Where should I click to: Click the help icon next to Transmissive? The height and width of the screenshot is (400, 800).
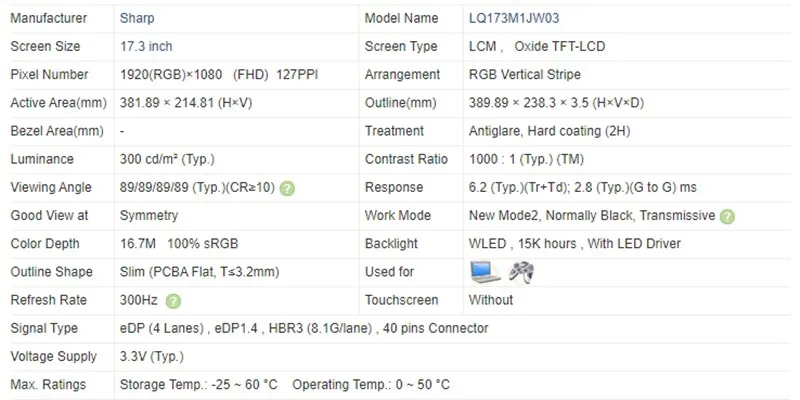click(x=727, y=216)
